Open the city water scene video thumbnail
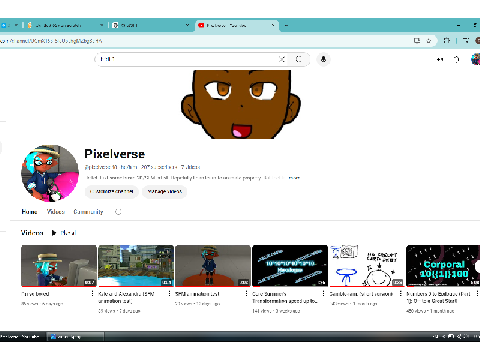The width and height of the screenshot is (480, 360). [x=136, y=266]
